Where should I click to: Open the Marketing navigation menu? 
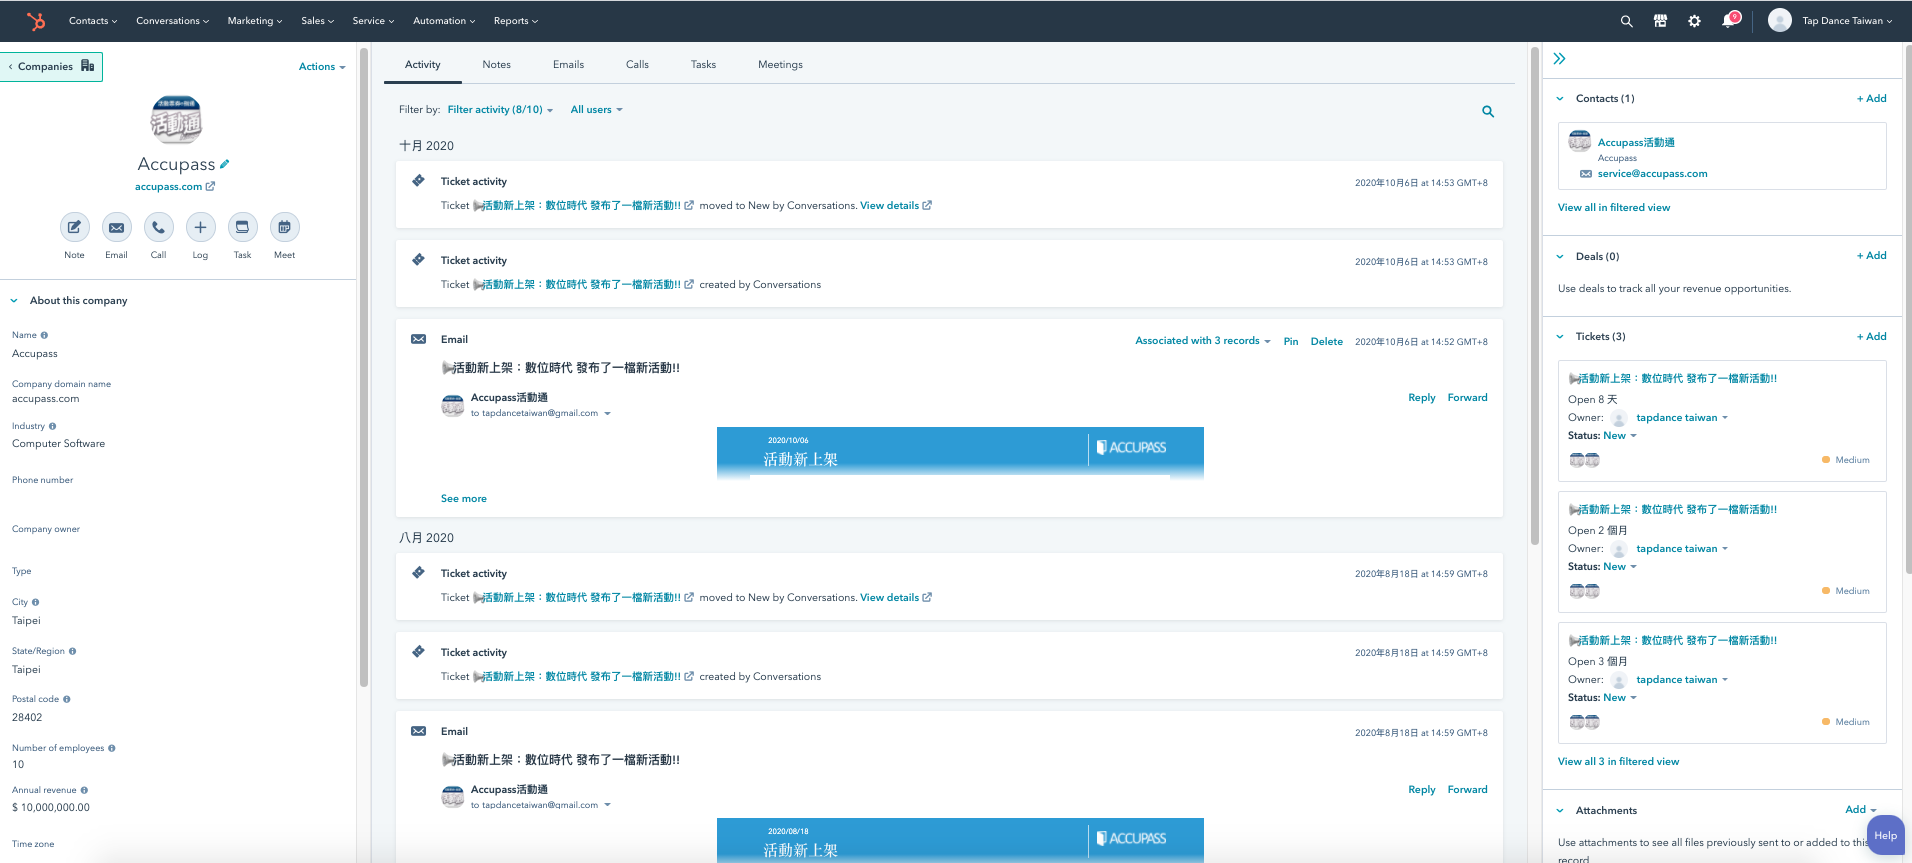[254, 21]
